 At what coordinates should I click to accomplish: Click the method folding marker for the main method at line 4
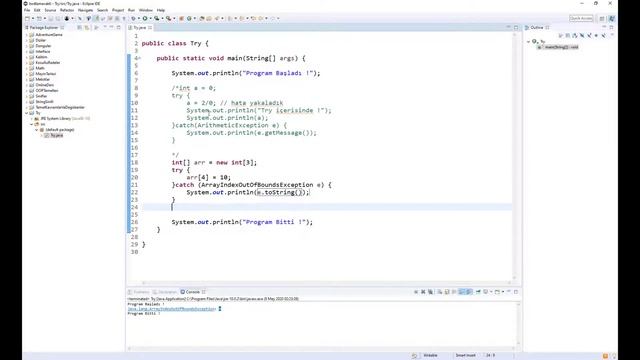click(140, 58)
